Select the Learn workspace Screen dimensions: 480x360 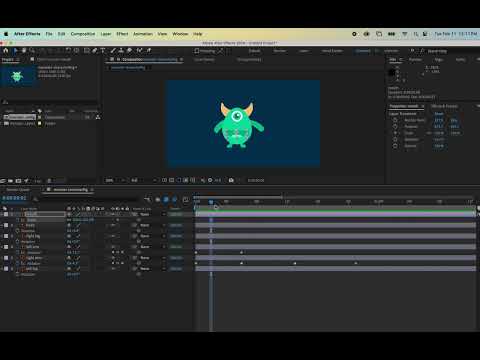tap(304, 51)
